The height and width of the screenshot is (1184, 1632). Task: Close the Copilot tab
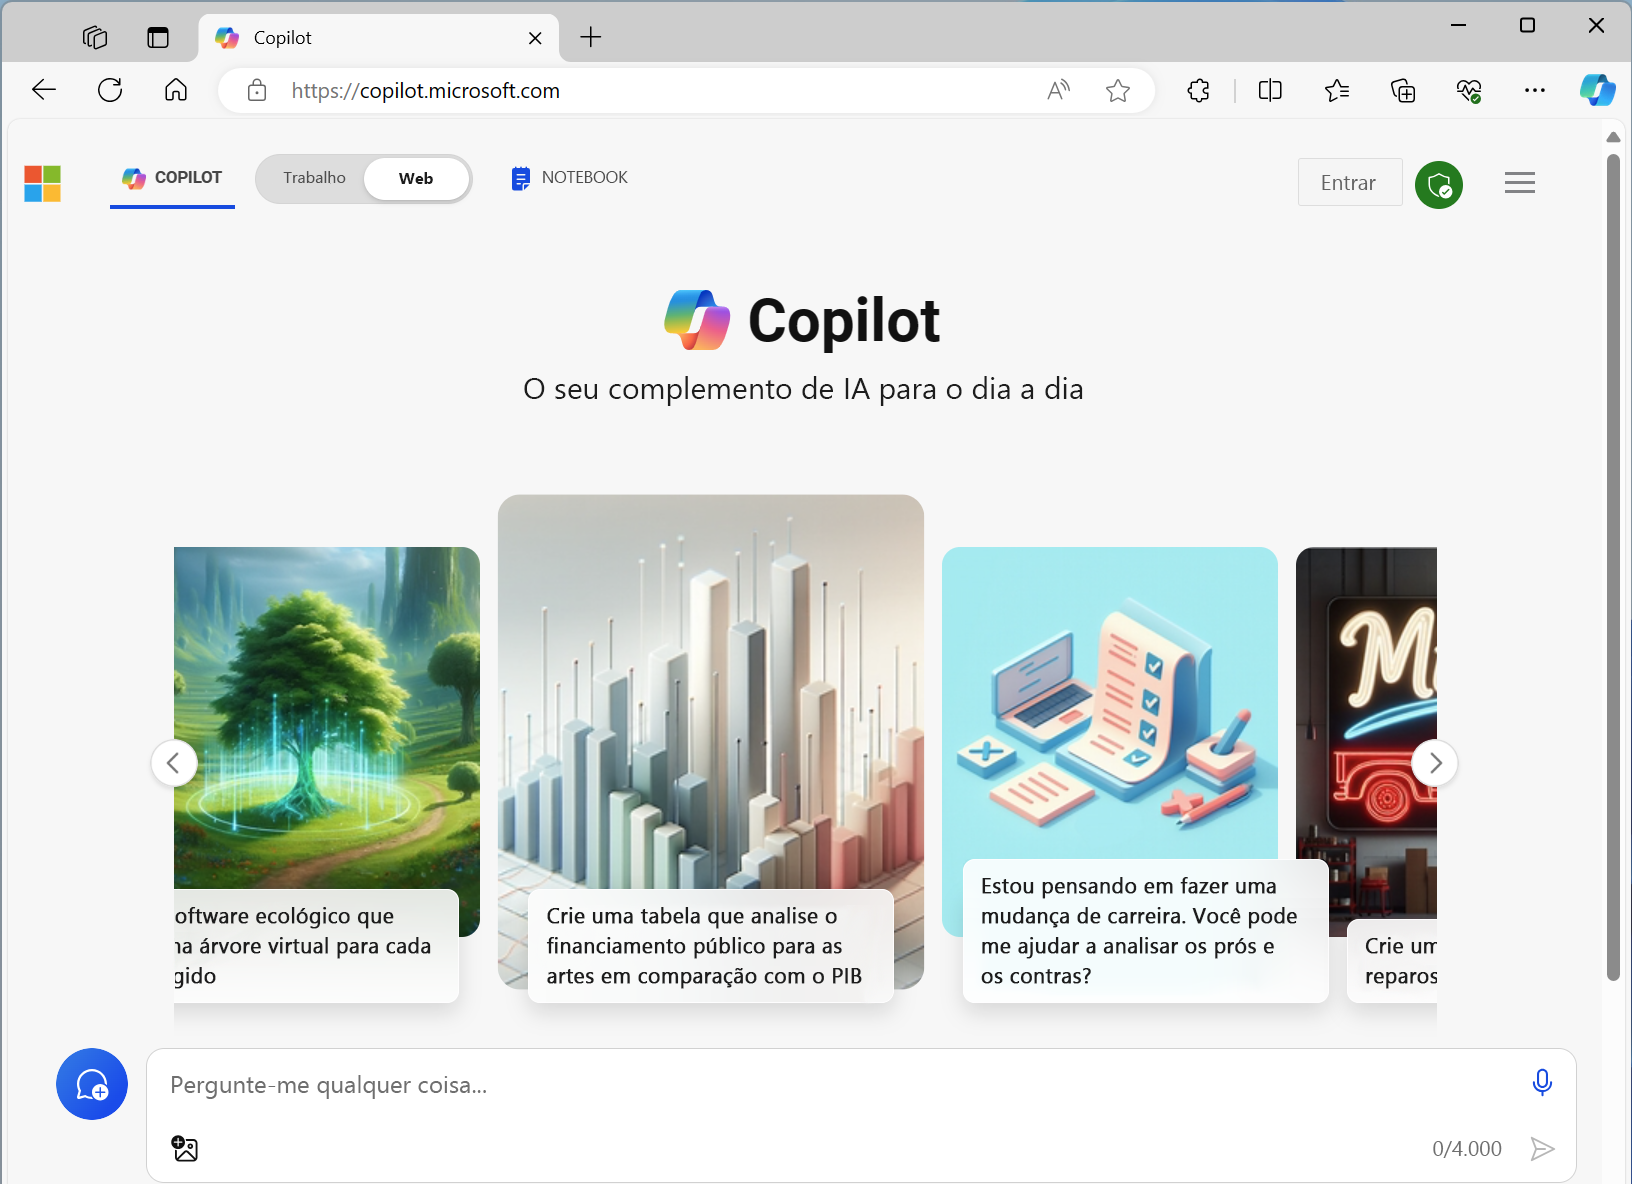click(x=535, y=38)
